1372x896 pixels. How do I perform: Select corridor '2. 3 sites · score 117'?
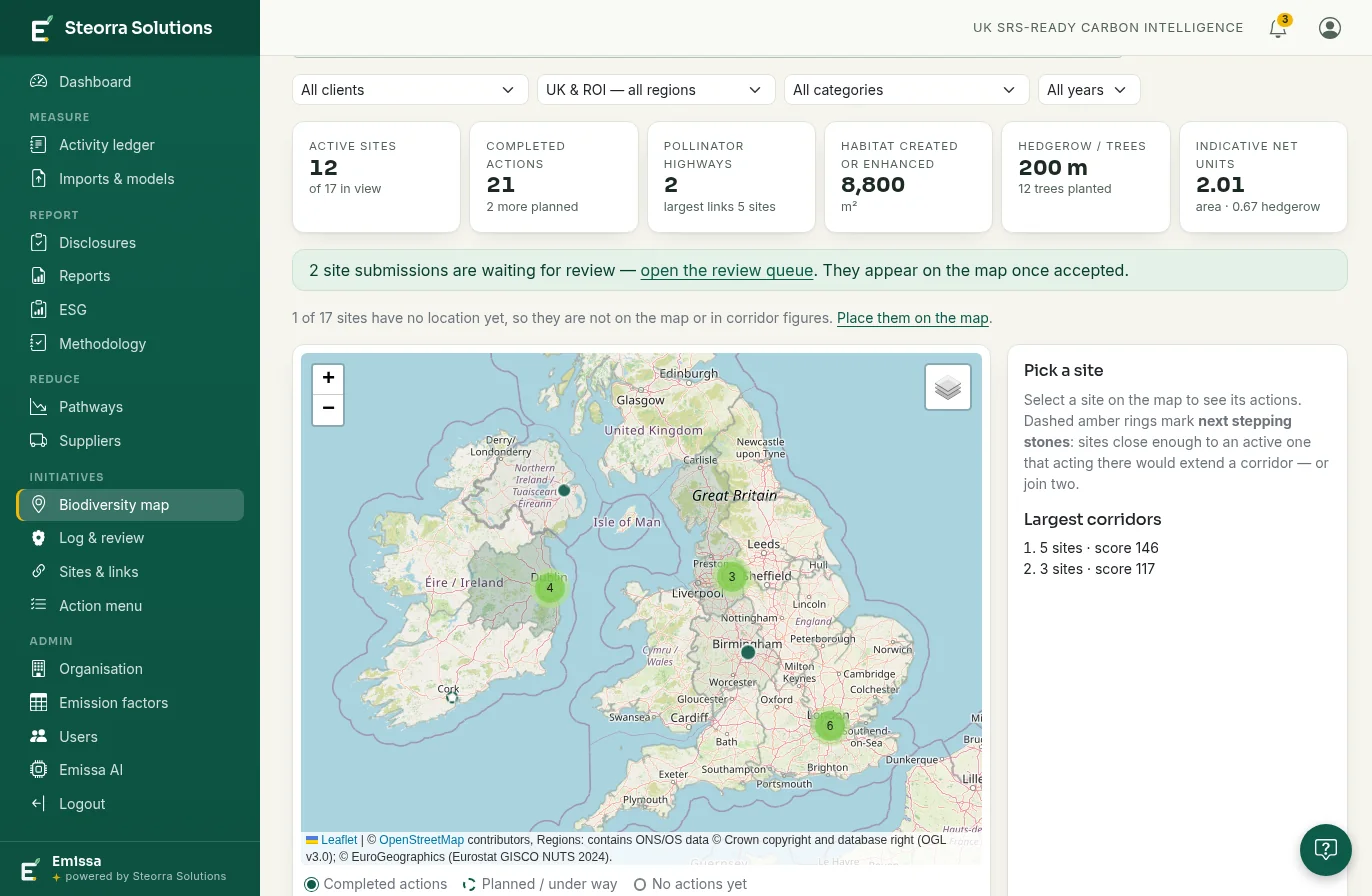(x=1089, y=569)
